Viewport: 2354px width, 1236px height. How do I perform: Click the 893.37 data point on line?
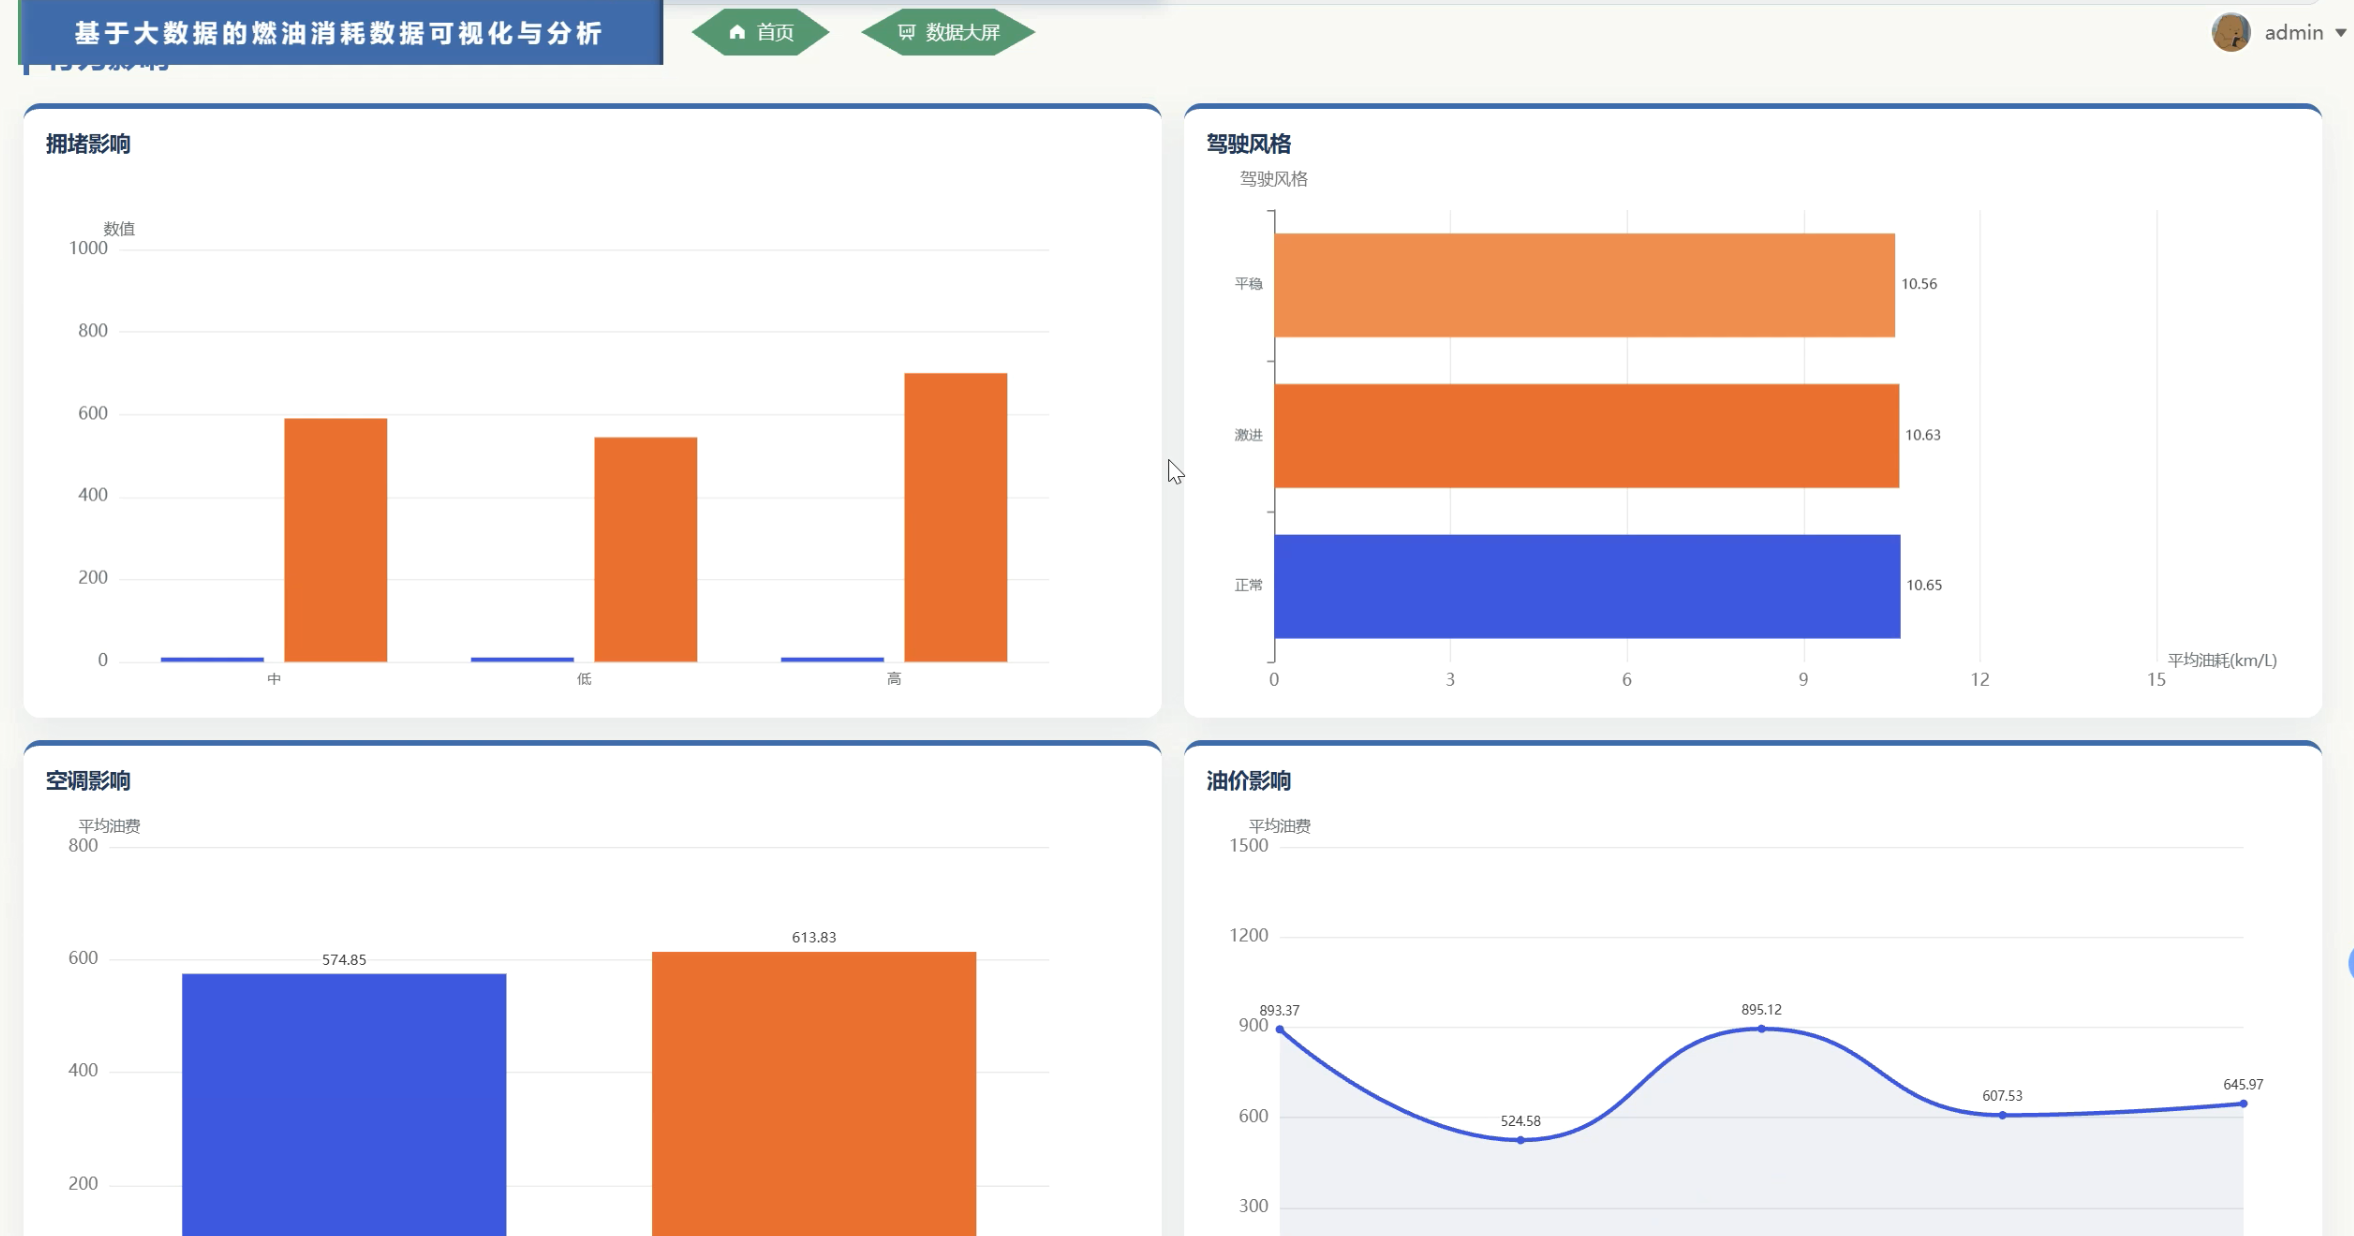point(1280,1029)
